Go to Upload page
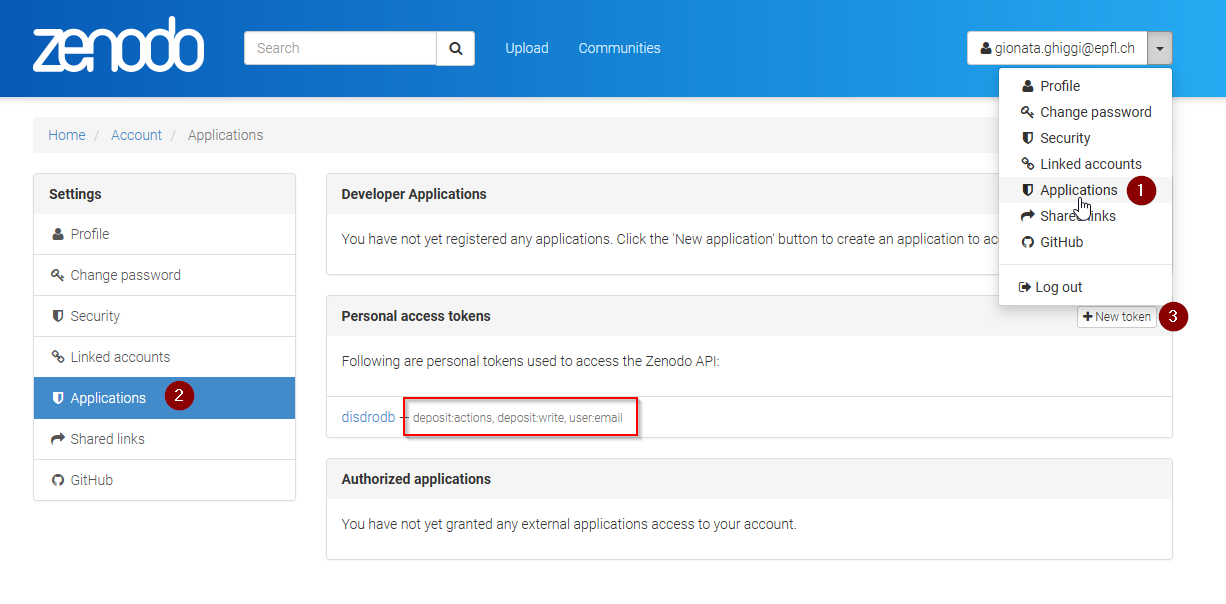The width and height of the screenshot is (1226, 604). coord(527,48)
